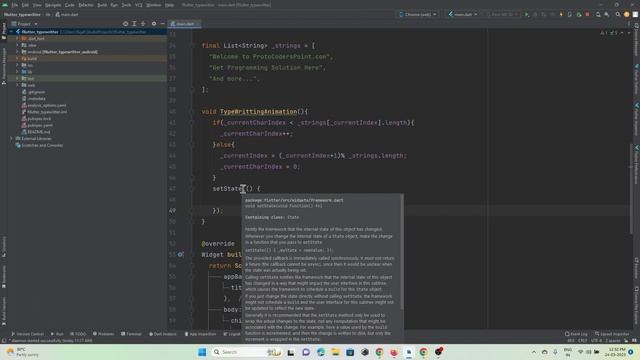Click main.dart in the breadcrumb bar

[67, 14]
